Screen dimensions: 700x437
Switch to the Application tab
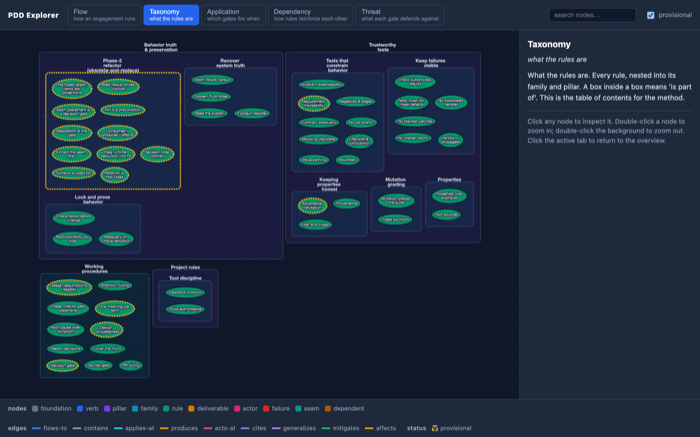[233, 15]
